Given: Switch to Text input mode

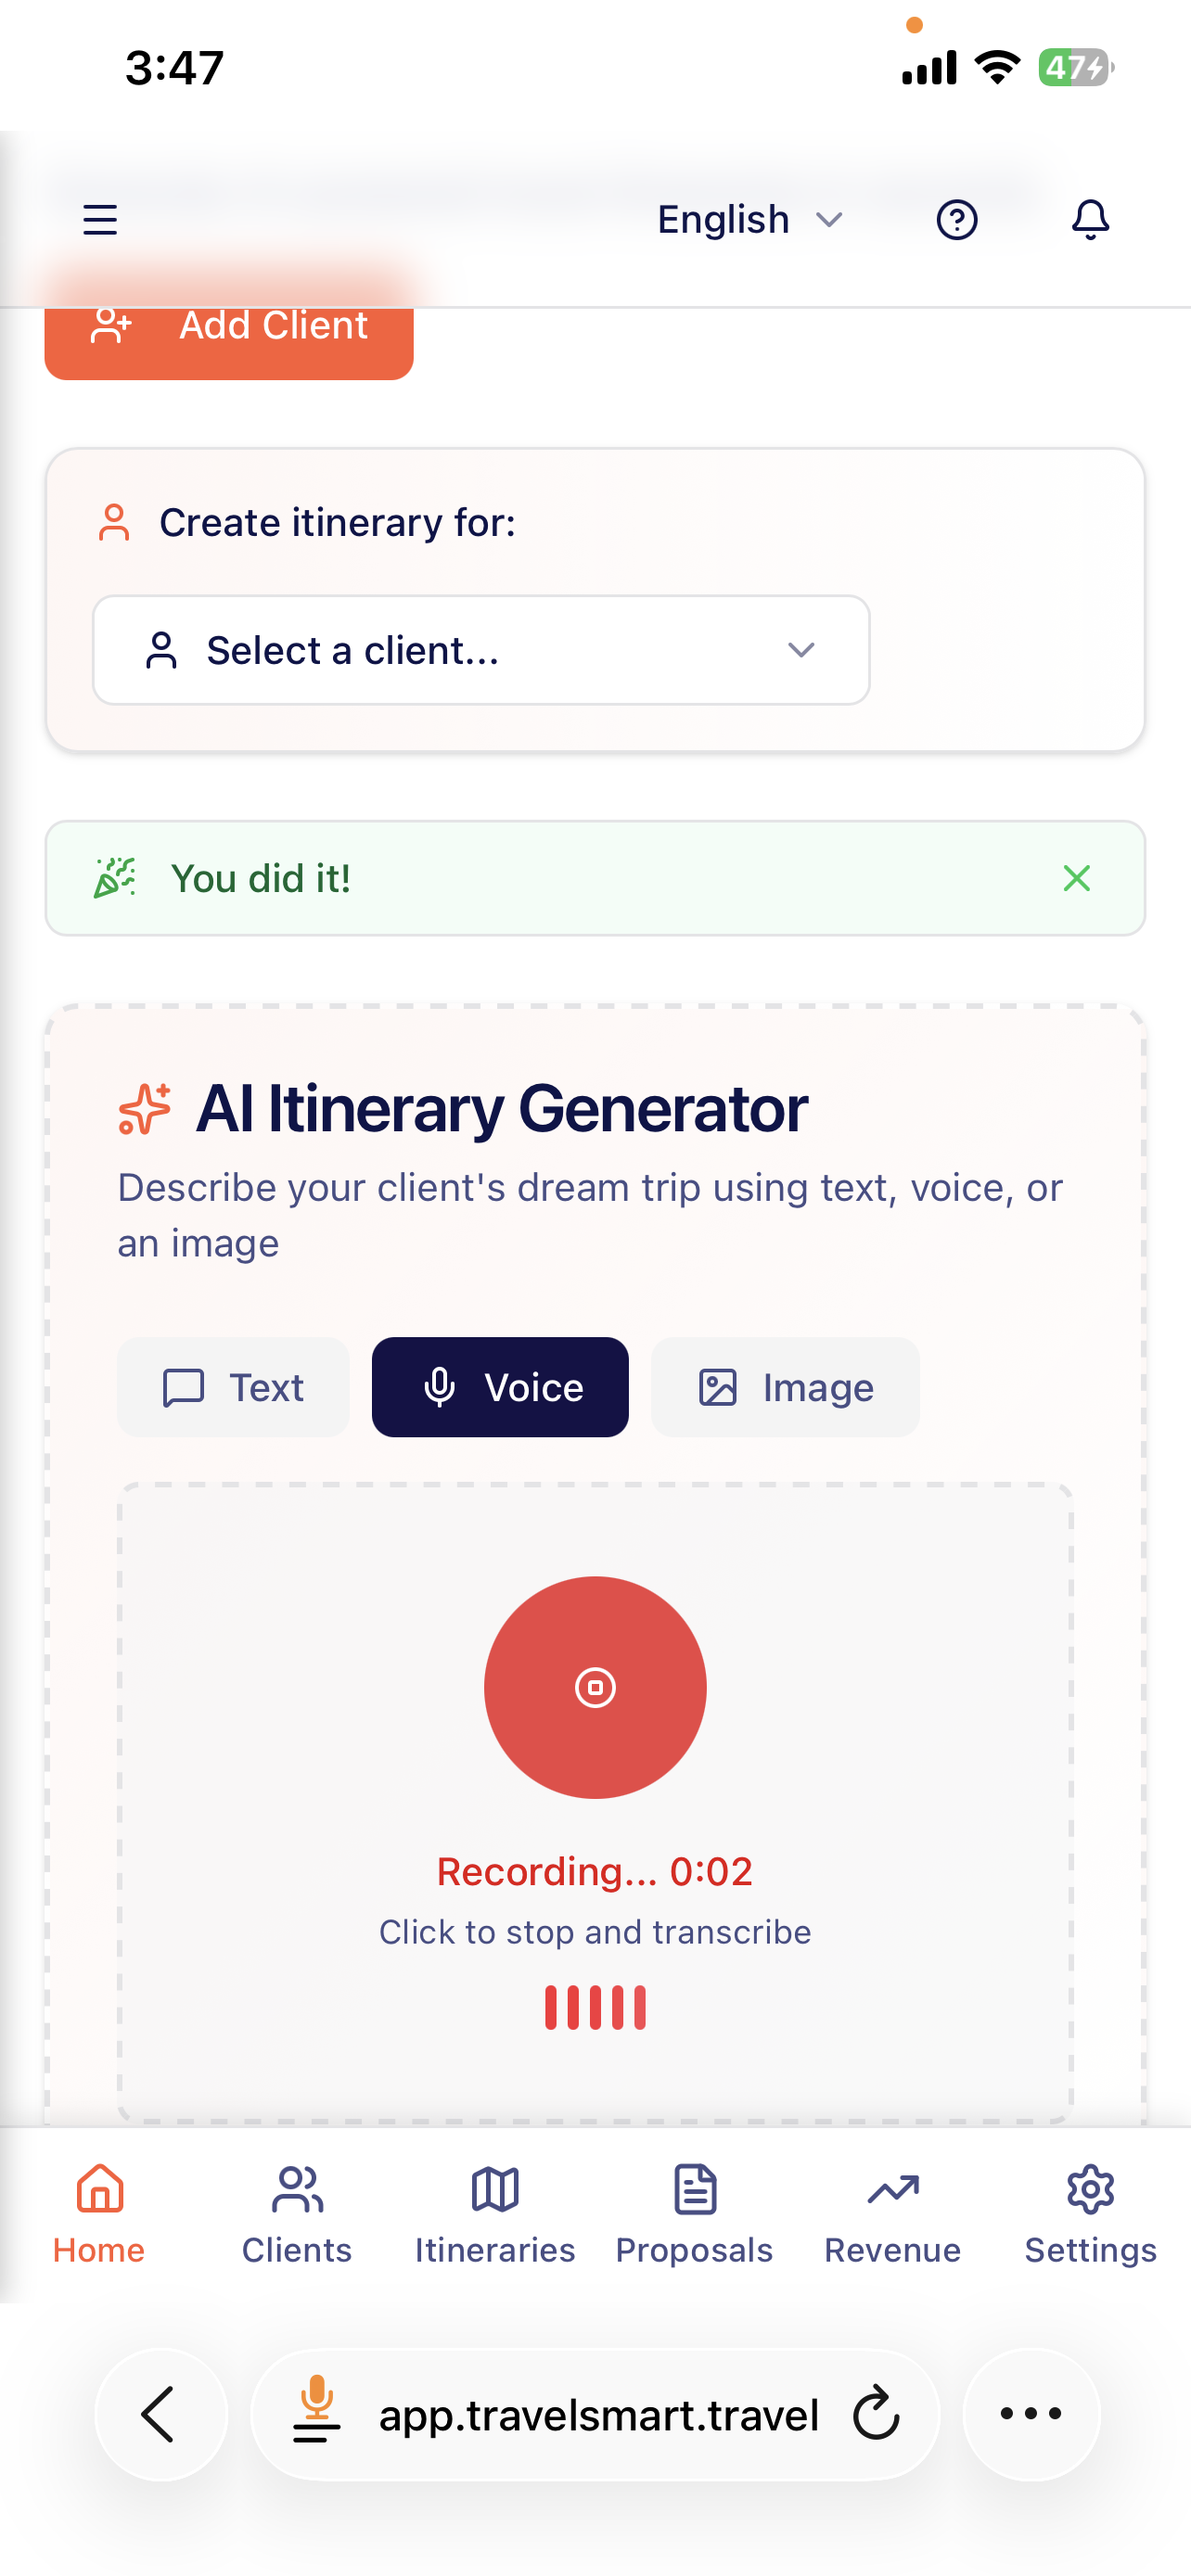Looking at the screenshot, I should click(x=232, y=1387).
